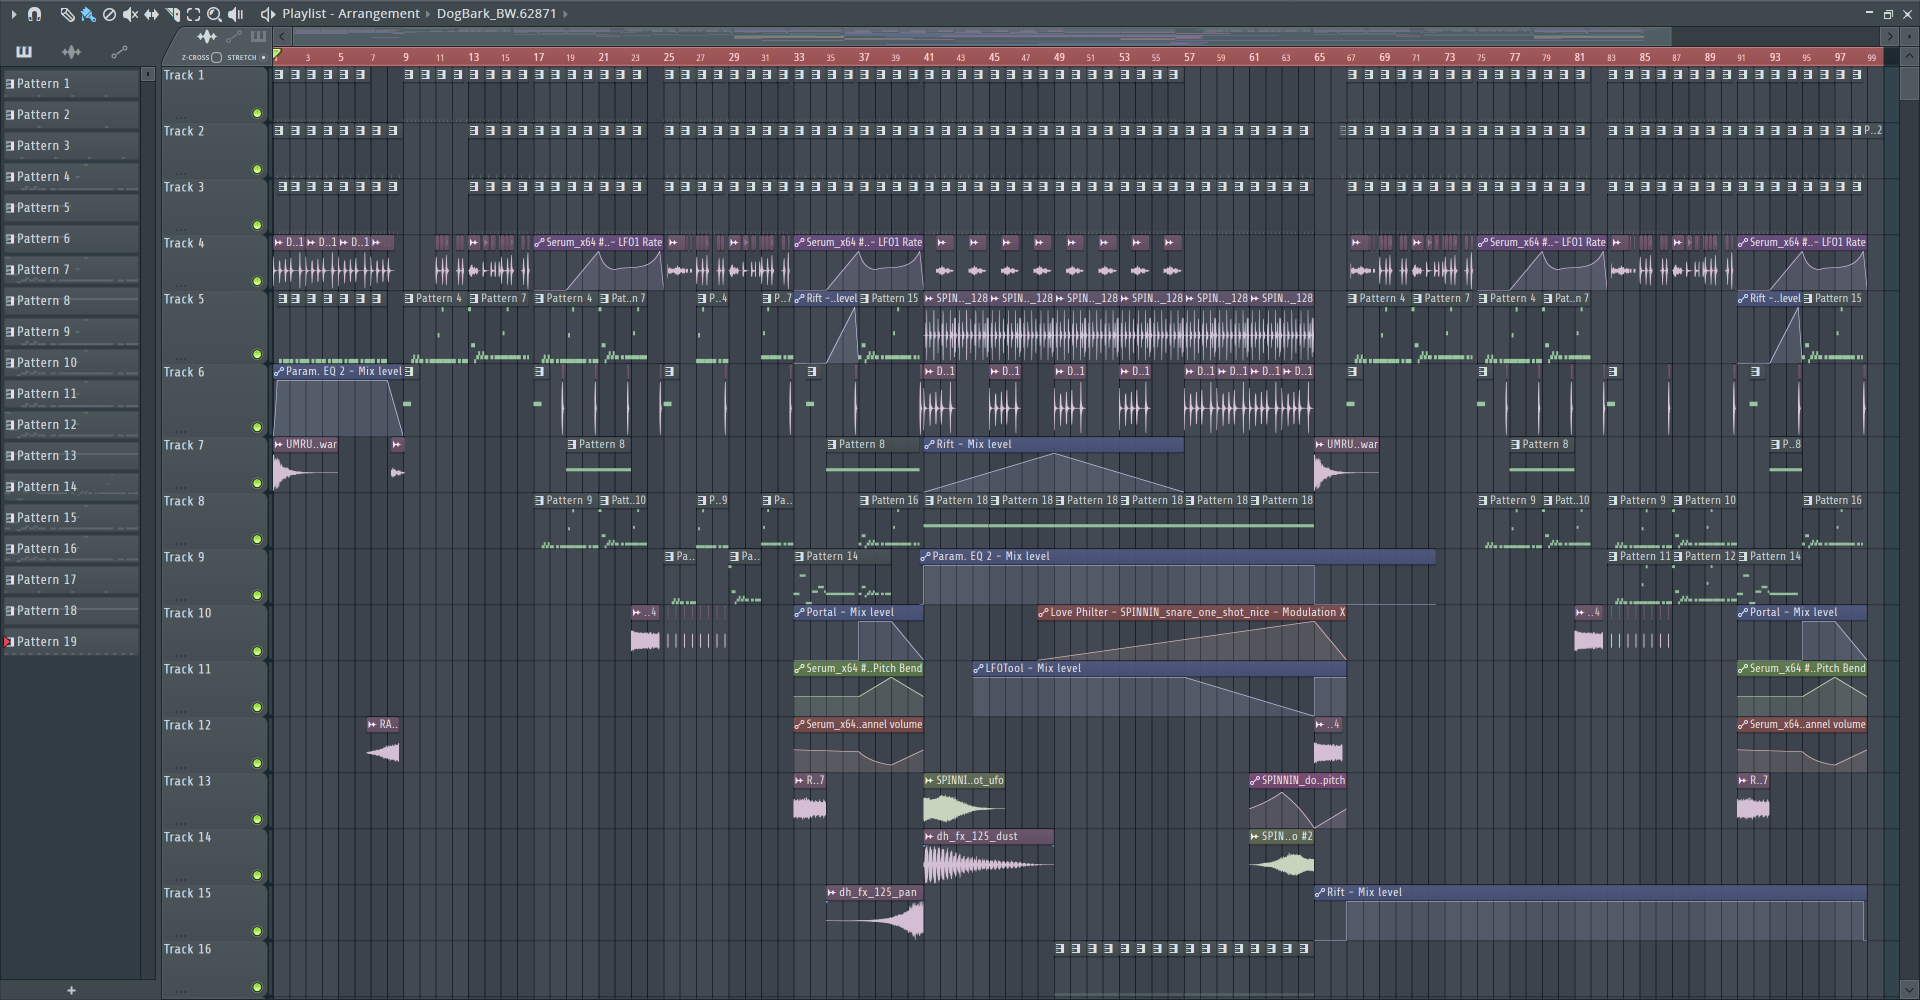Select the Playback speaker tool
Screen dimensions: 1920x1000
pyautogui.click(x=235, y=14)
